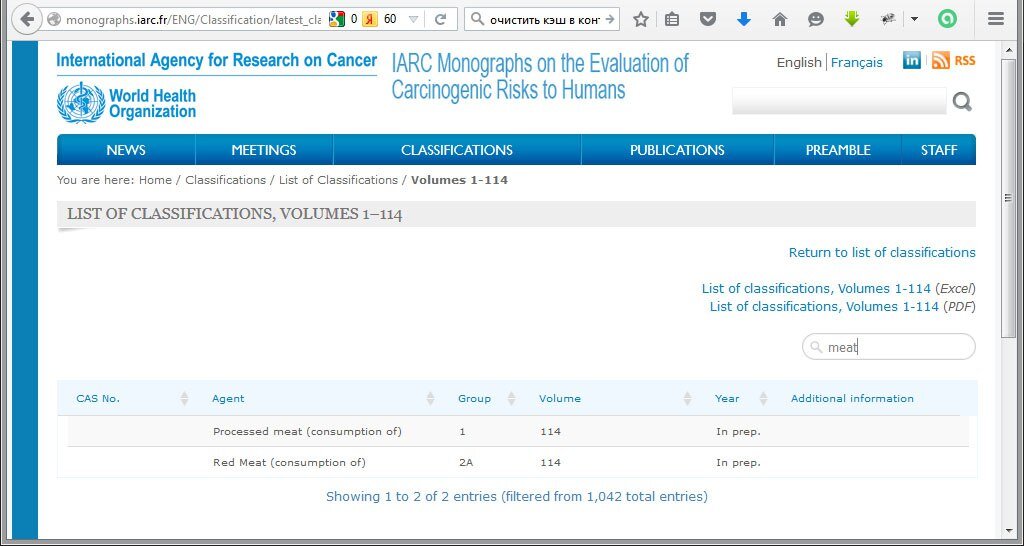Image resolution: width=1024 pixels, height=546 pixels.
Task: Click the Classifications breadcrumb link
Action: pyautogui.click(x=225, y=180)
